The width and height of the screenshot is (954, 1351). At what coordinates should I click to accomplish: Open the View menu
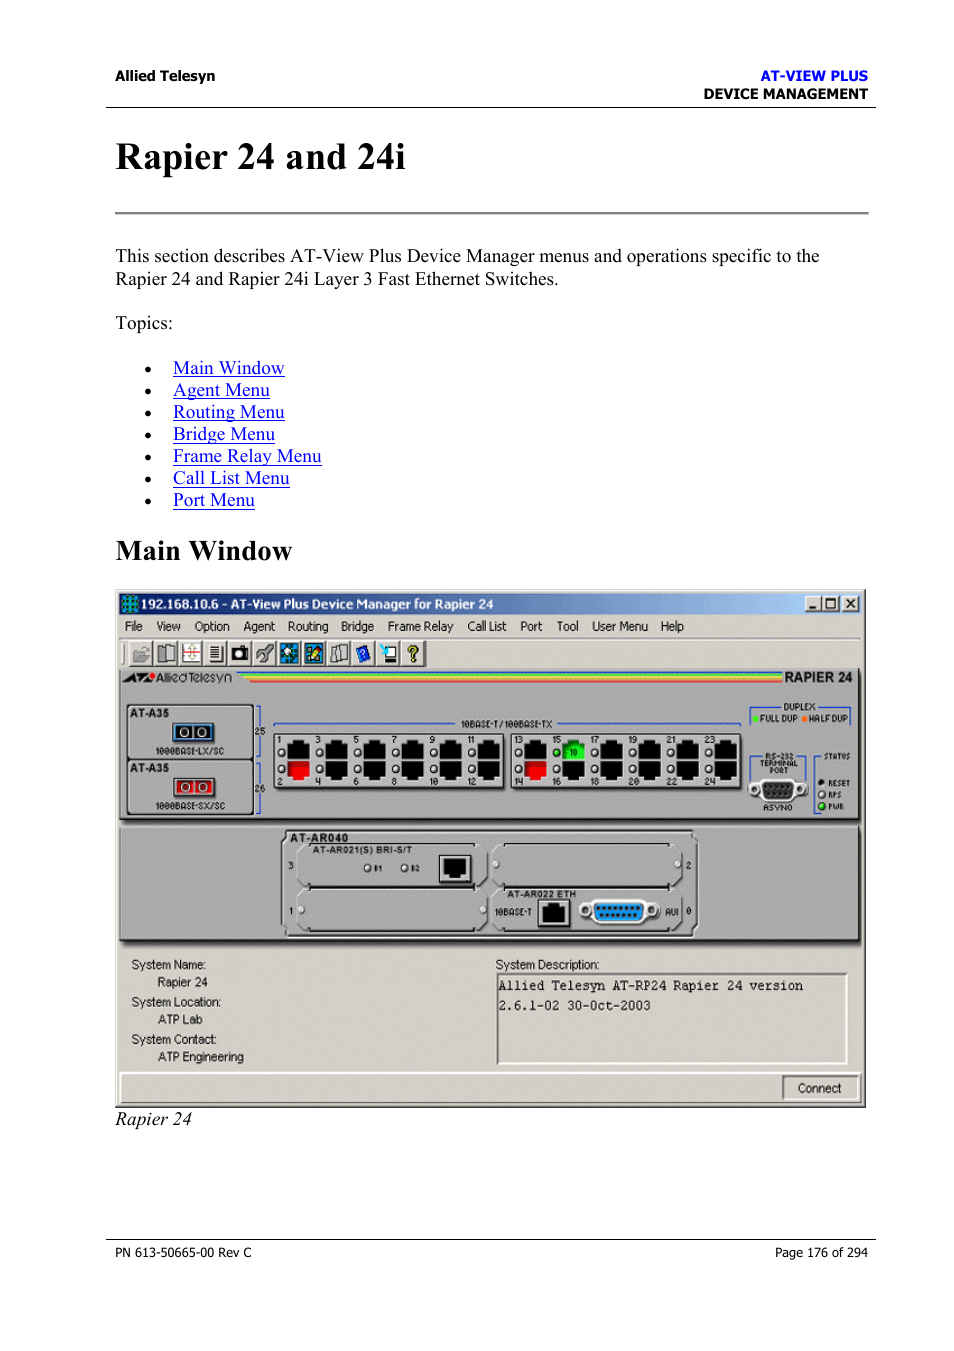tap(168, 626)
